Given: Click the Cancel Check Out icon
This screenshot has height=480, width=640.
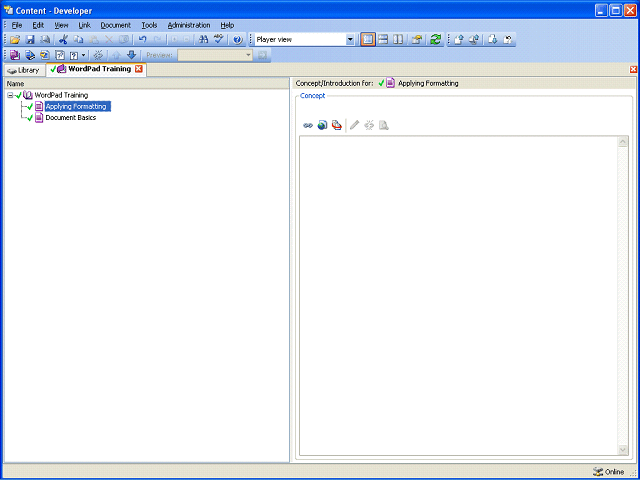Looking at the screenshot, I should pos(508,40).
